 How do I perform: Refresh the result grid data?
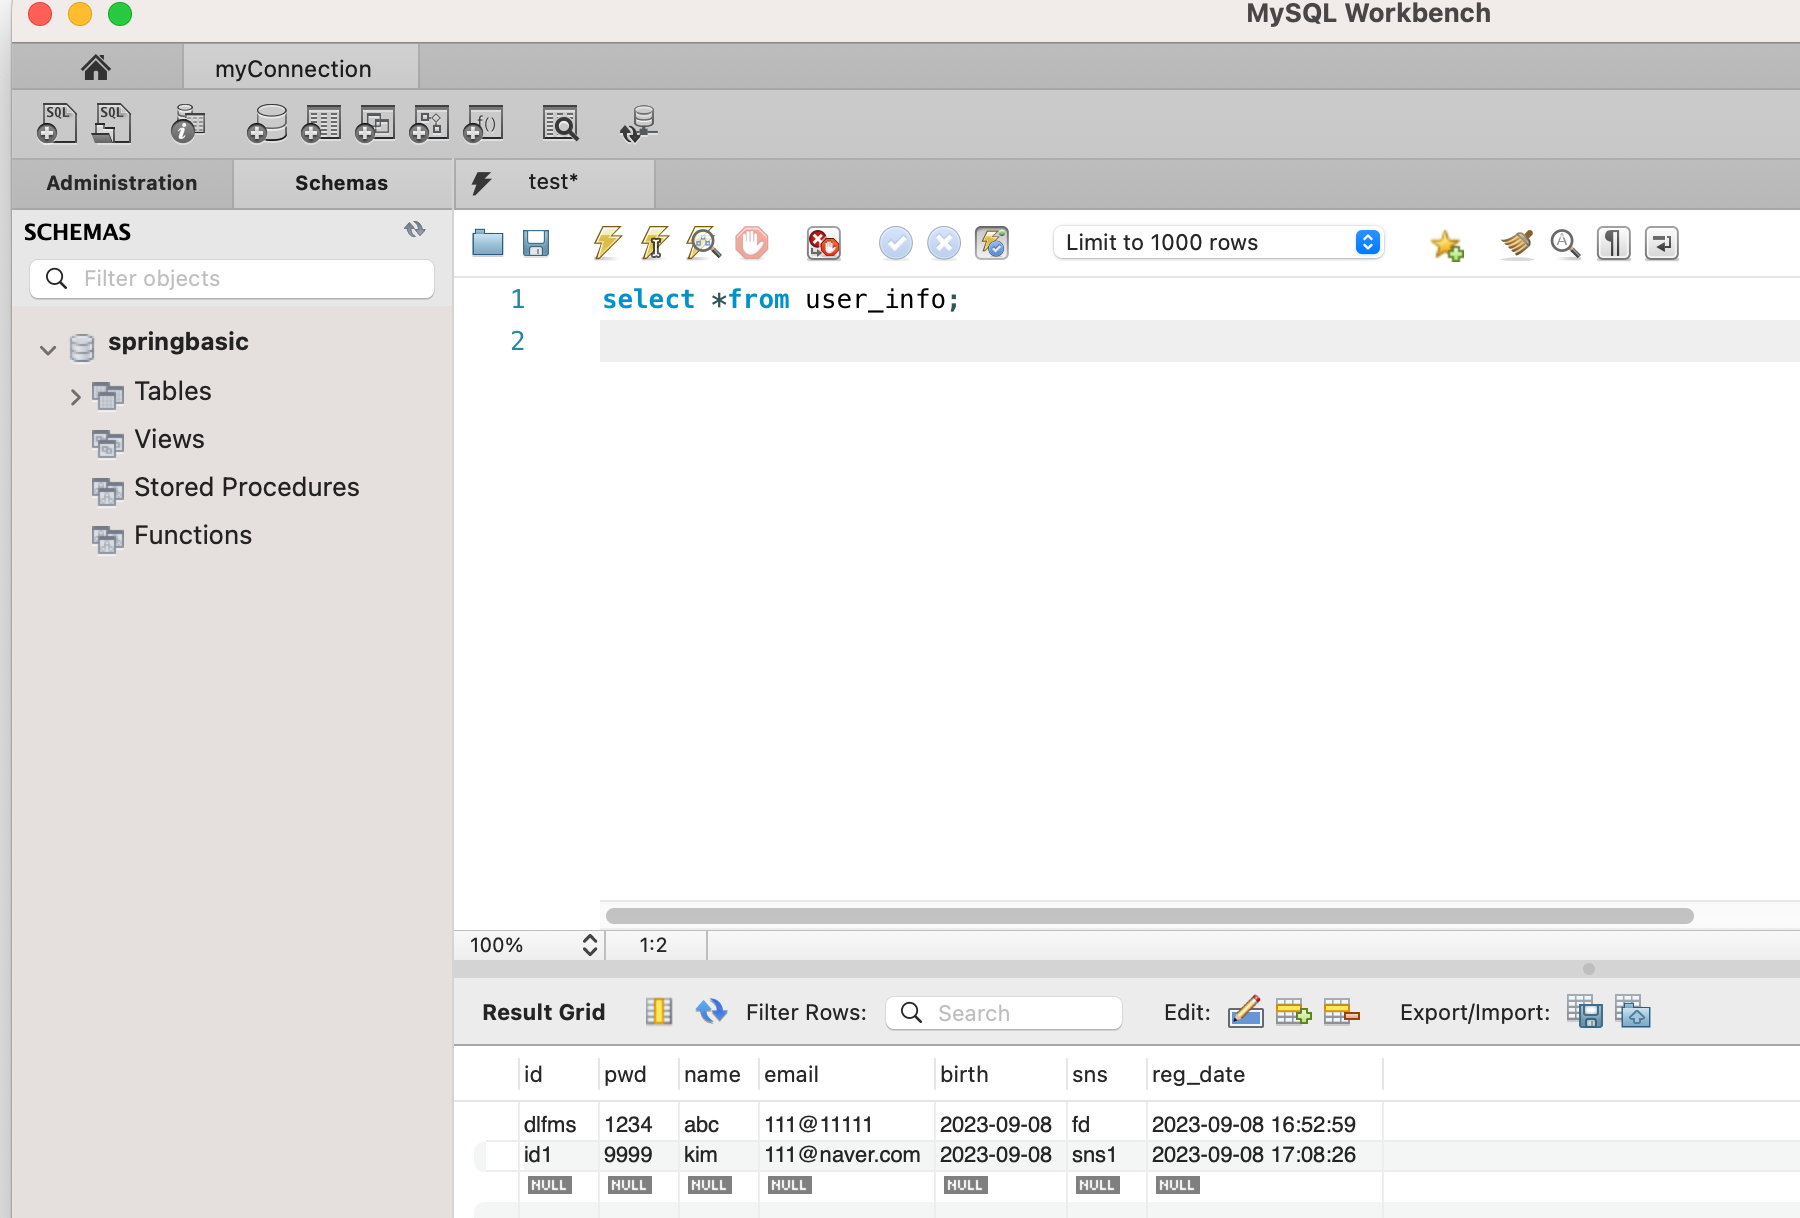(x=711, y=1012)
